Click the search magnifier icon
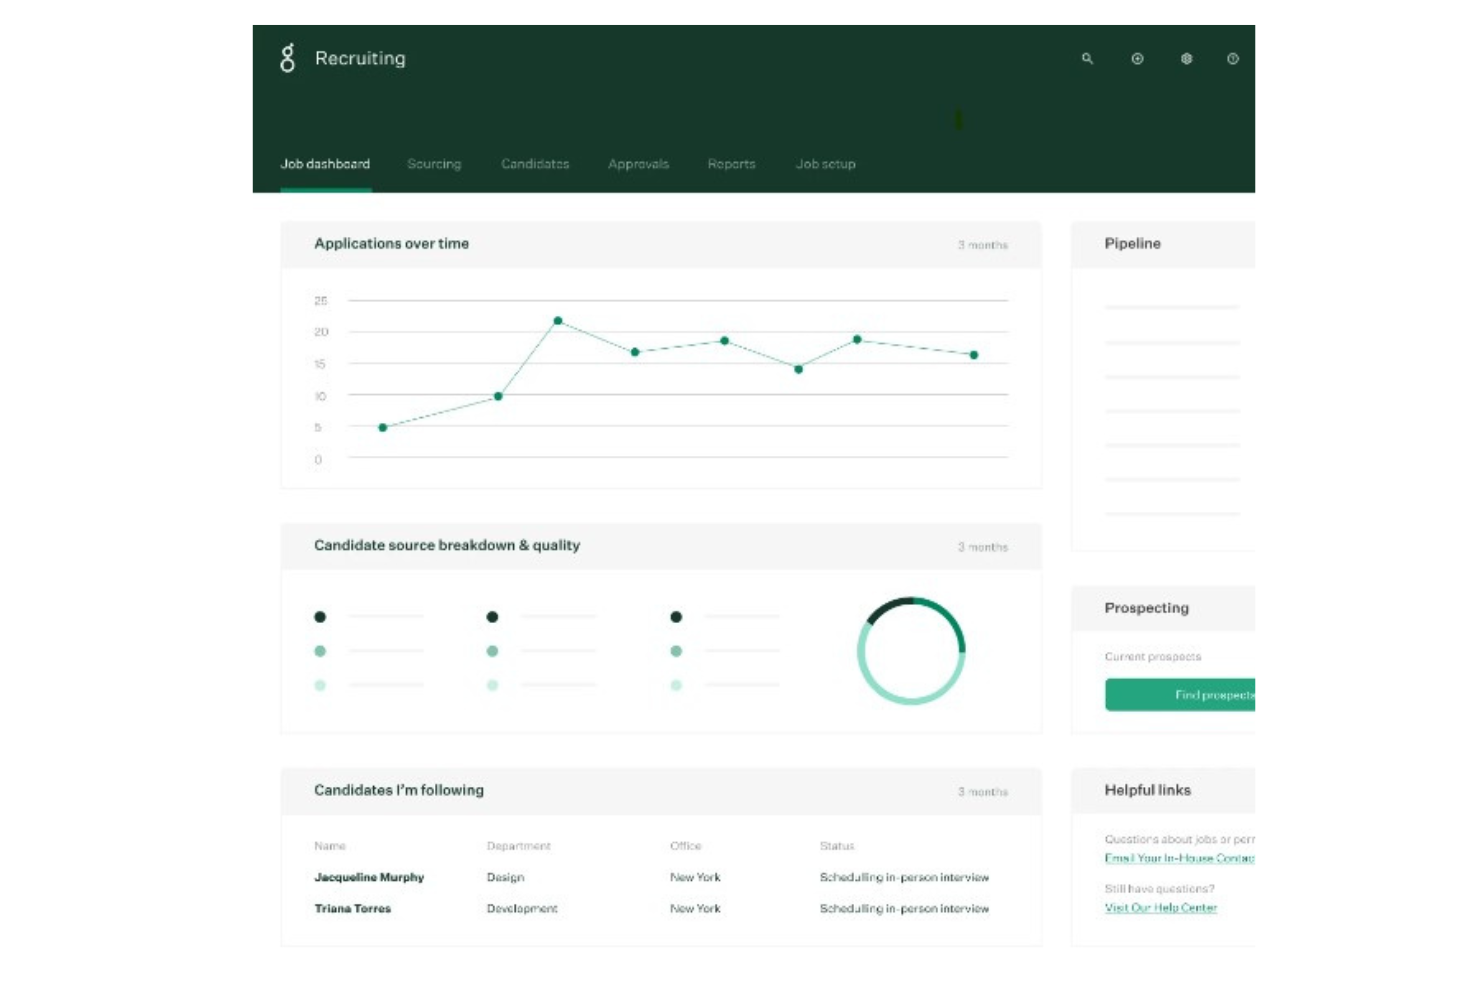The width and height of the screenshot is (1480, 987). (1087, 59)
